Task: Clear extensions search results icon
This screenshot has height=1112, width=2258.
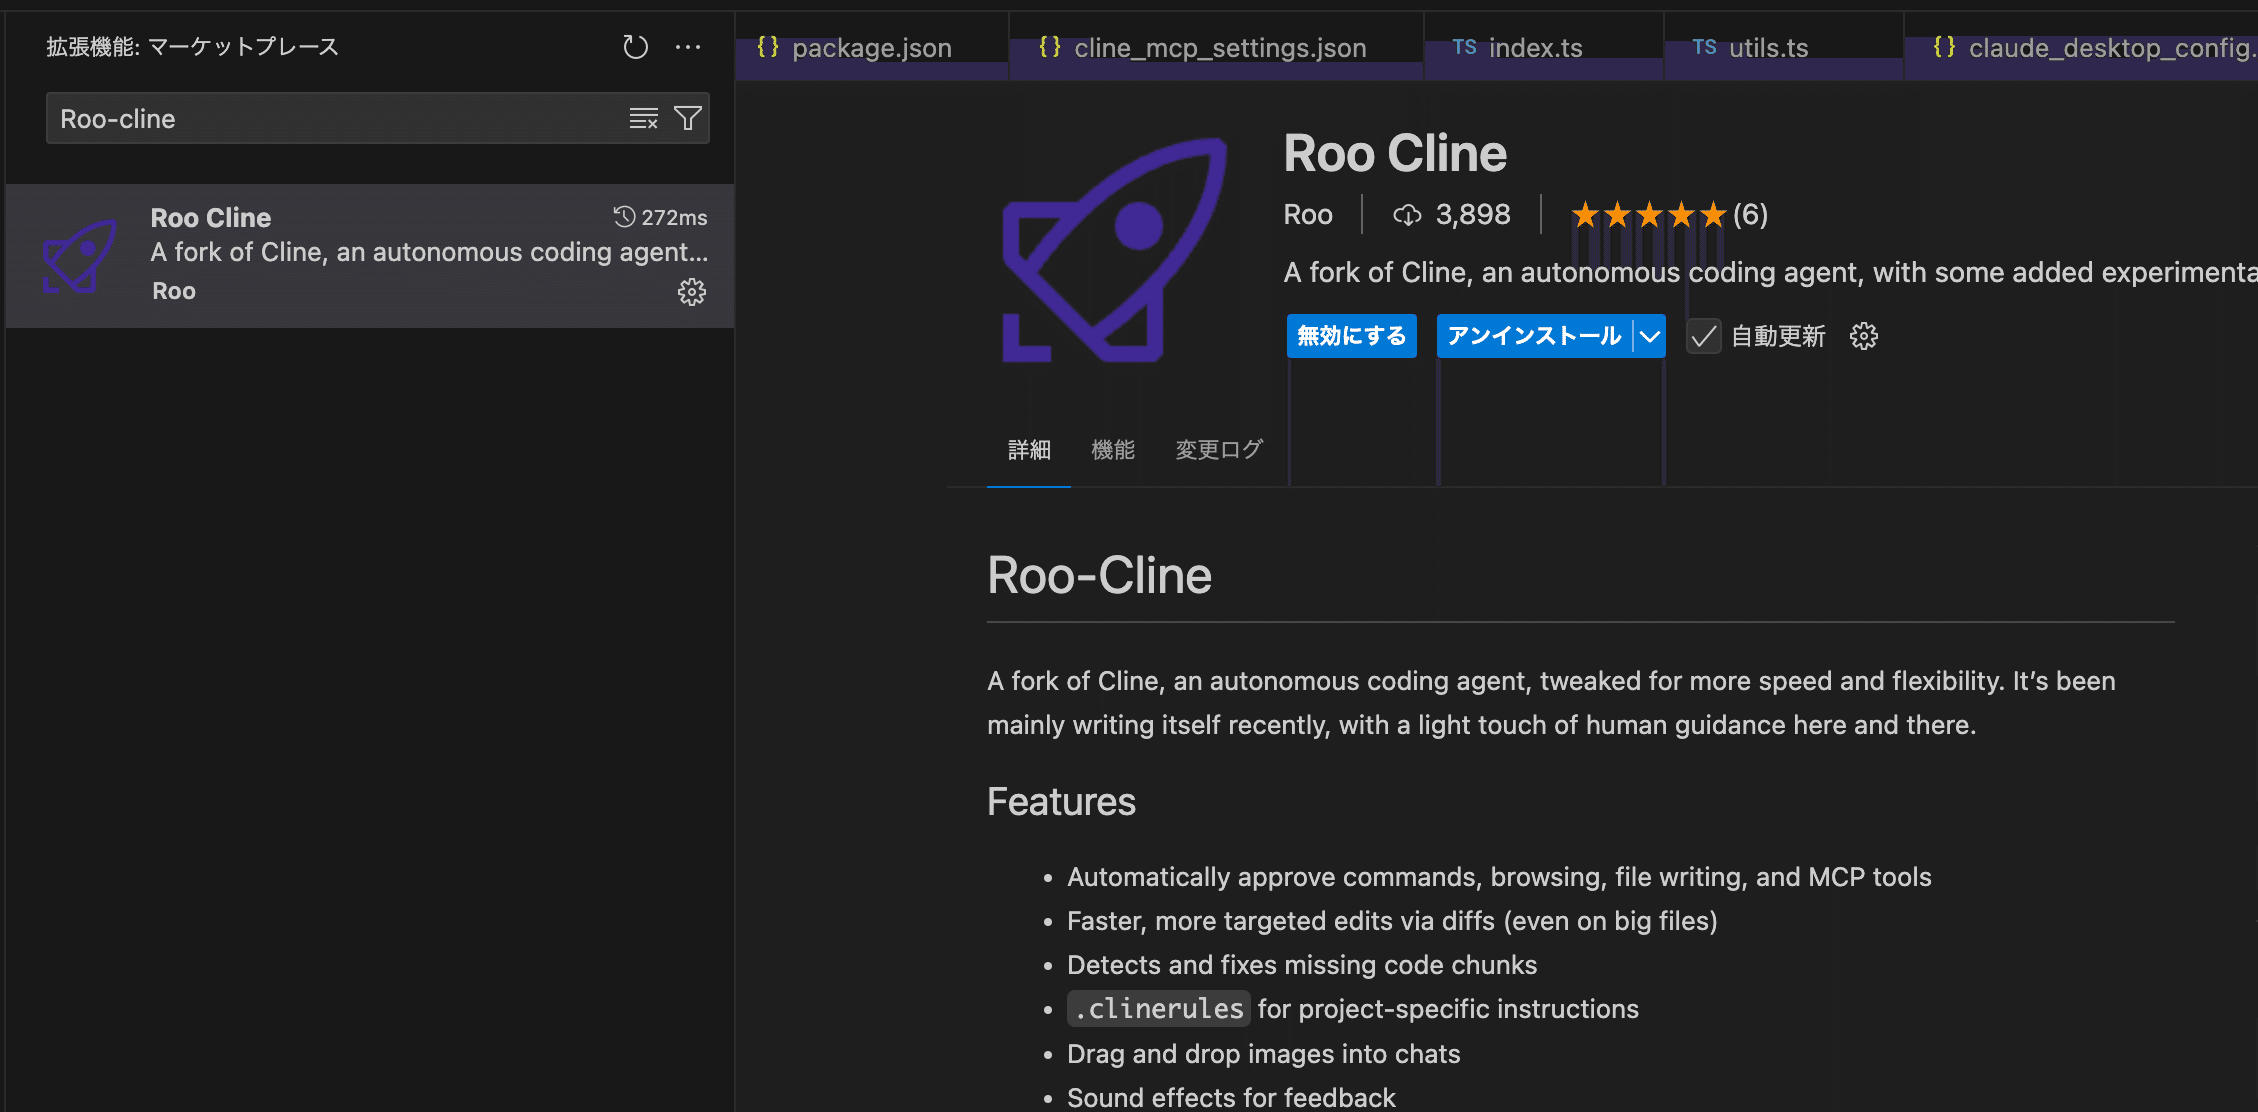Action: 643,119
